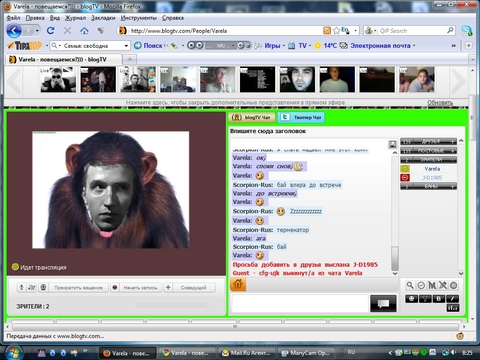Image resolution: width=480 pixels, height=360 pixels.
Task: Collapse the ЗРИТЕЛИ list section
Action: (428, 160)
